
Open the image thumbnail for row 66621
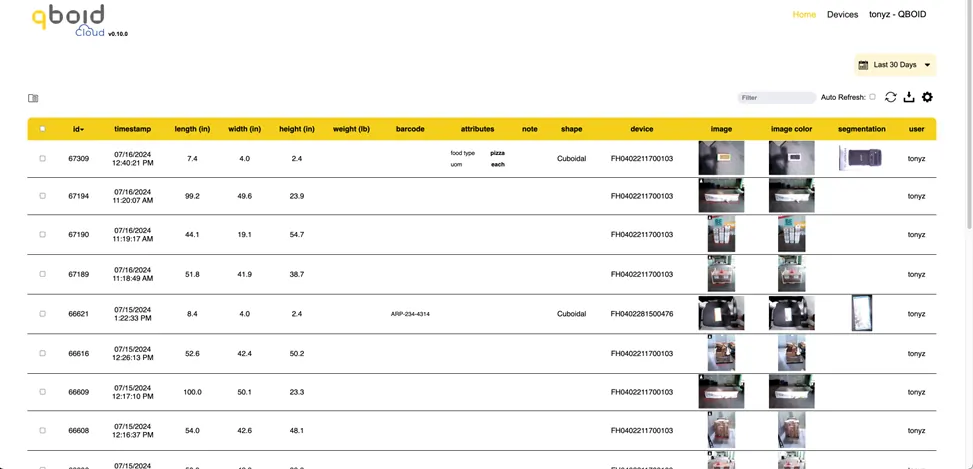[721, 313]
